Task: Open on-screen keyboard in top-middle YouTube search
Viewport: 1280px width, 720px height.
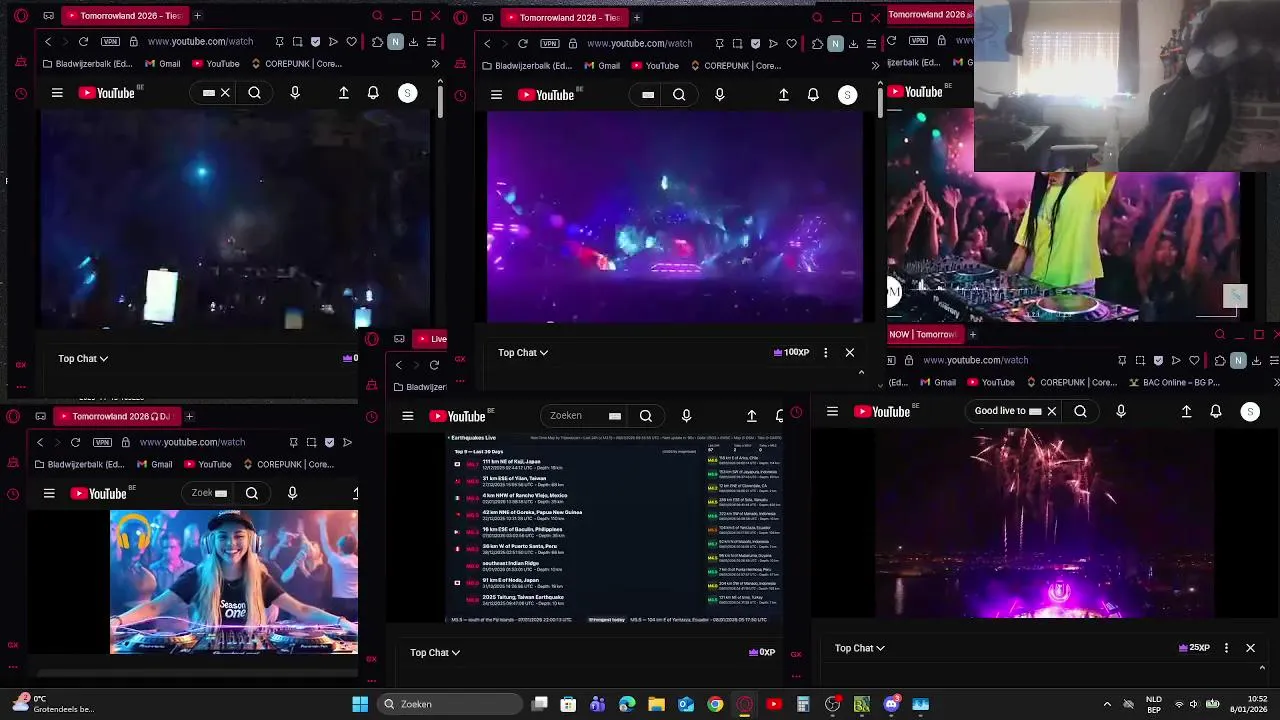Action: tap(648, 95)
